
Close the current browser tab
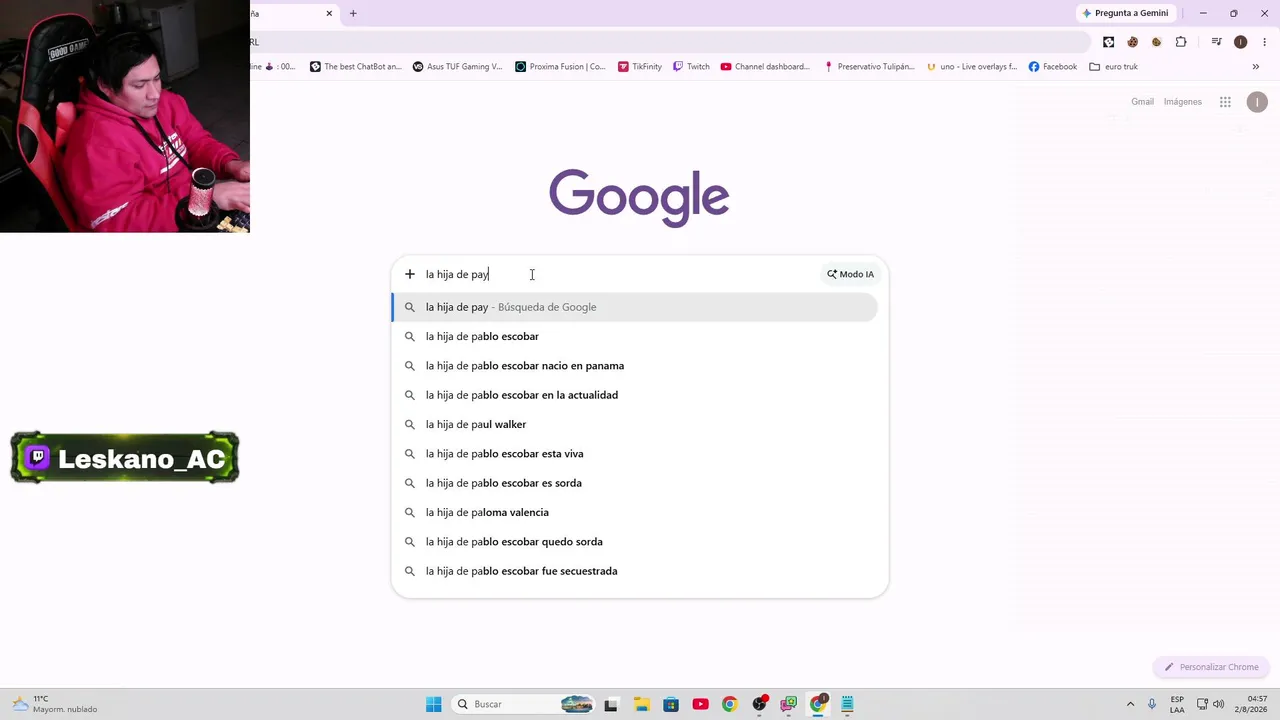329,13
